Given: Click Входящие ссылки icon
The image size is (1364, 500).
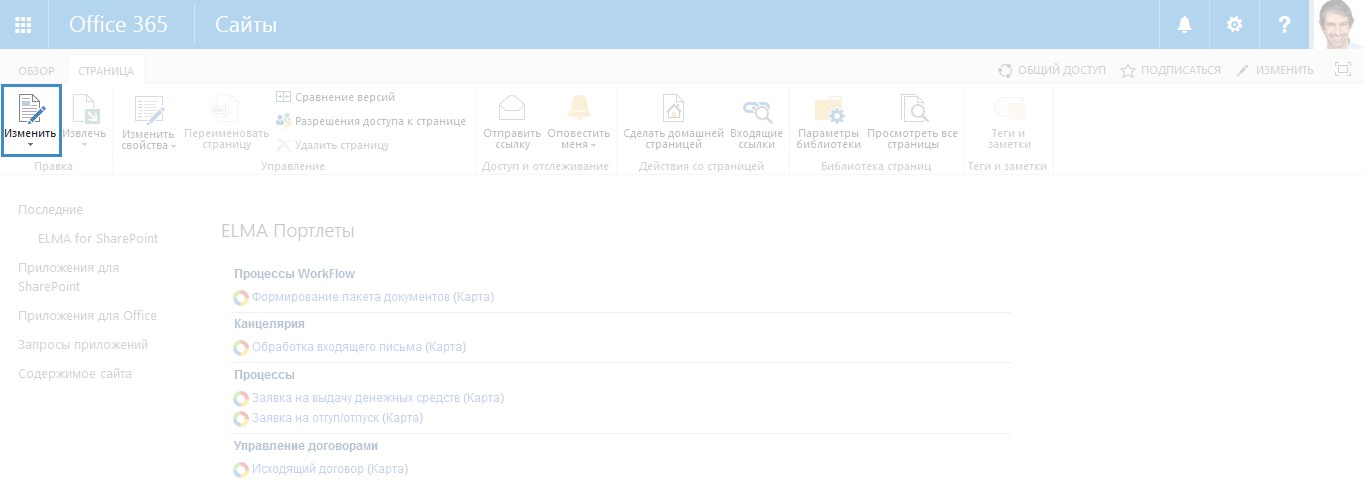Looking at the screenshot, I should (757, 110).
